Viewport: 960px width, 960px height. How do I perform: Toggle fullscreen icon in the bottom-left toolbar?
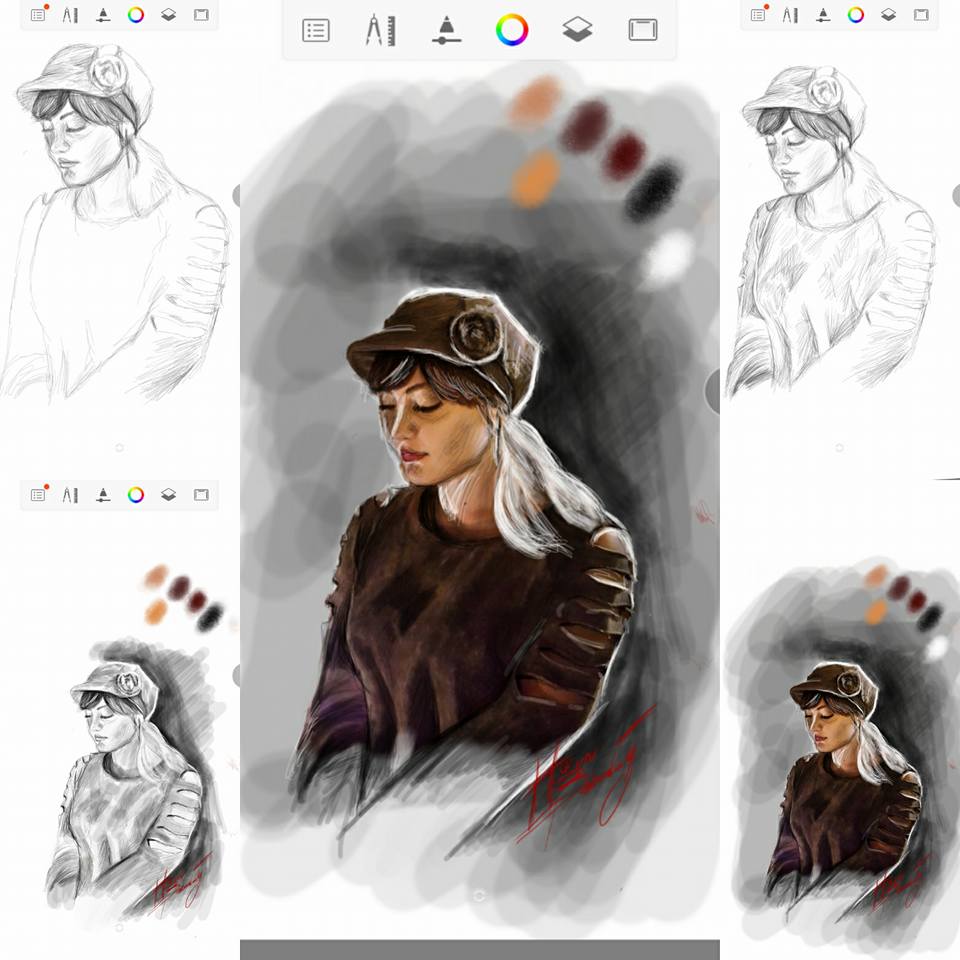[201, 494]
